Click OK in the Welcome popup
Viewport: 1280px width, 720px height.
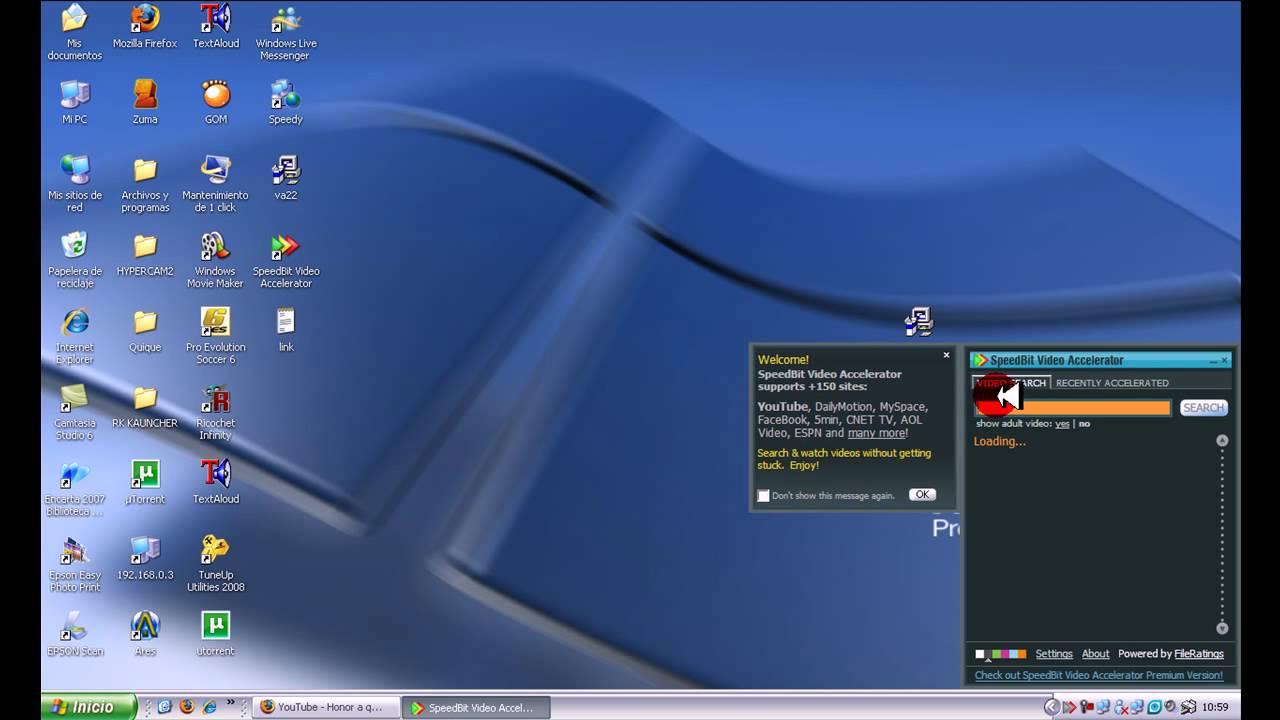pos(922,494)
